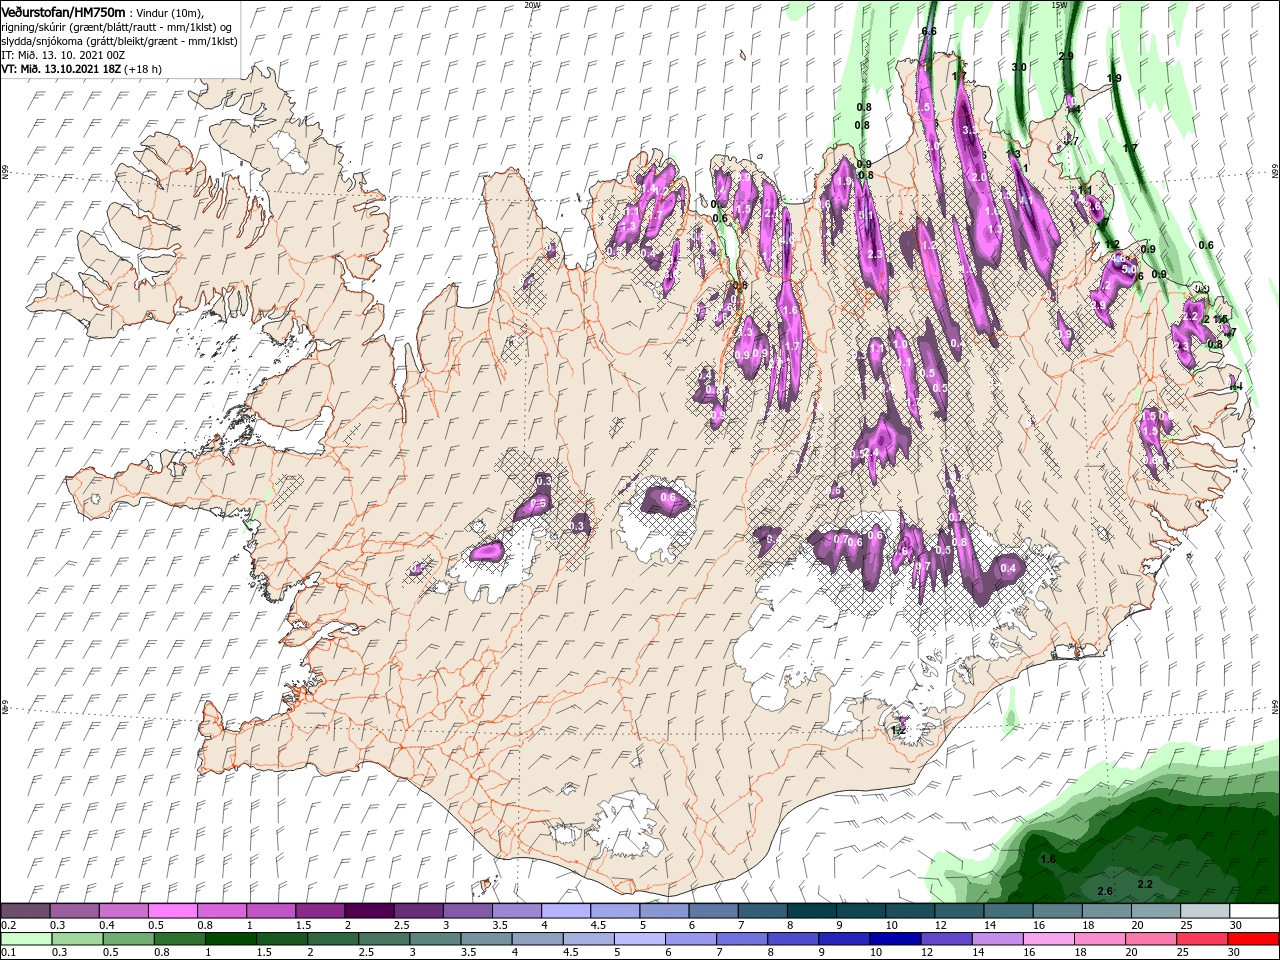Pick the upper snow scale swatch labelled 18
The height and width of the screenshot is (960, 1280).
point(1106,911)
